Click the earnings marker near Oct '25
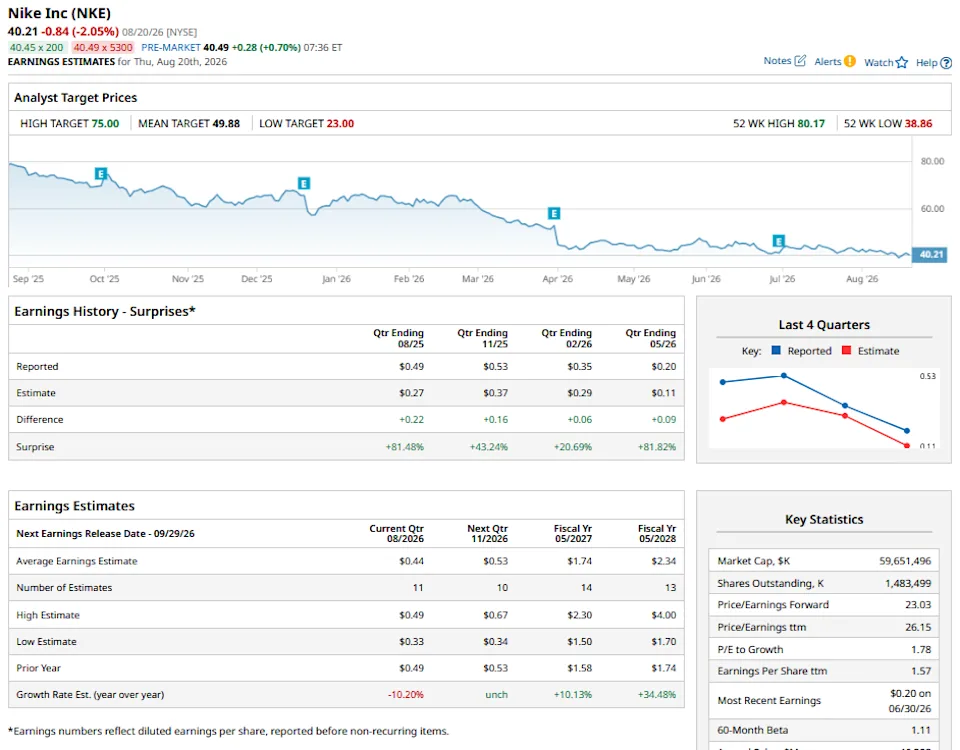This screenshot has height=750, width=960. [x=101, y=173]
